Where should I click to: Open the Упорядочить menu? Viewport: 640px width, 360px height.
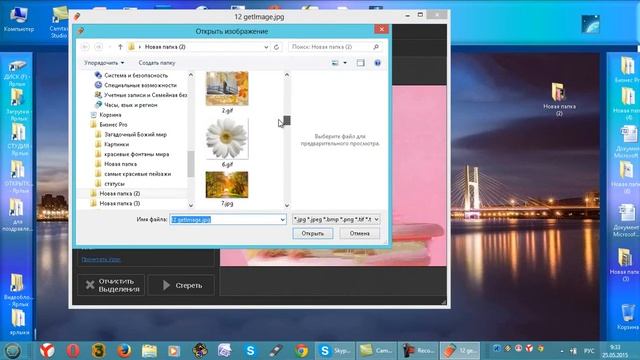click(x=104, y=63)
